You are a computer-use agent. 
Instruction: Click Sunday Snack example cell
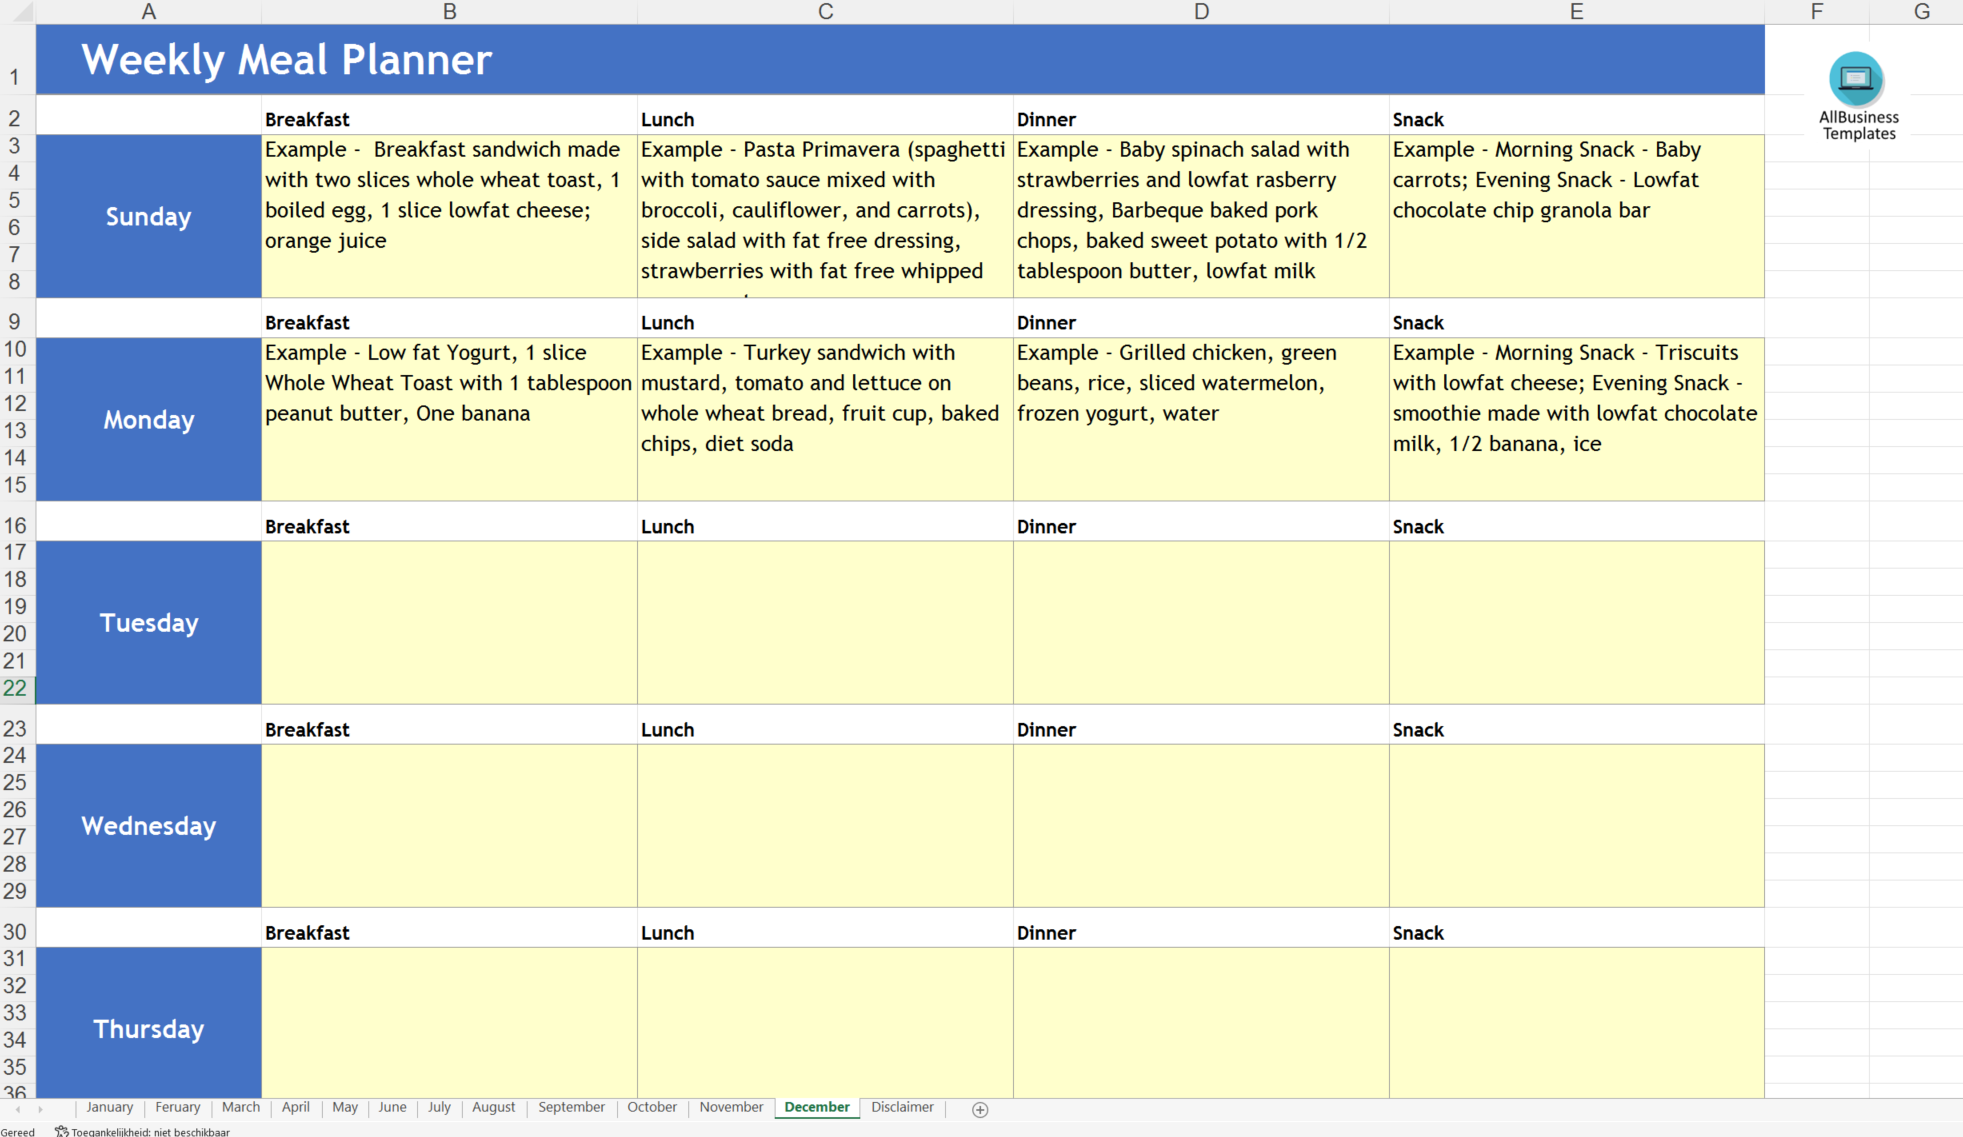[x=1575, y=211]
